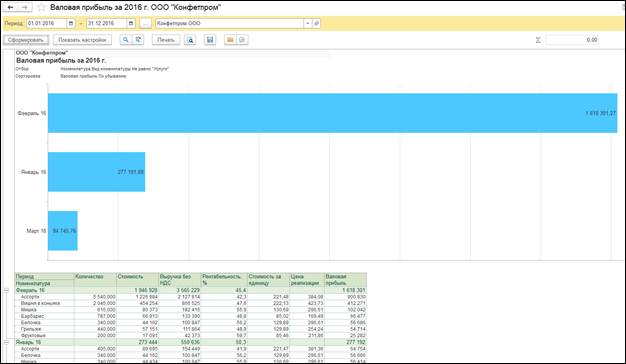Click the magnifier search icon in toolbar
The height and width of the screenshot is (364, 626).
point(125,40)
